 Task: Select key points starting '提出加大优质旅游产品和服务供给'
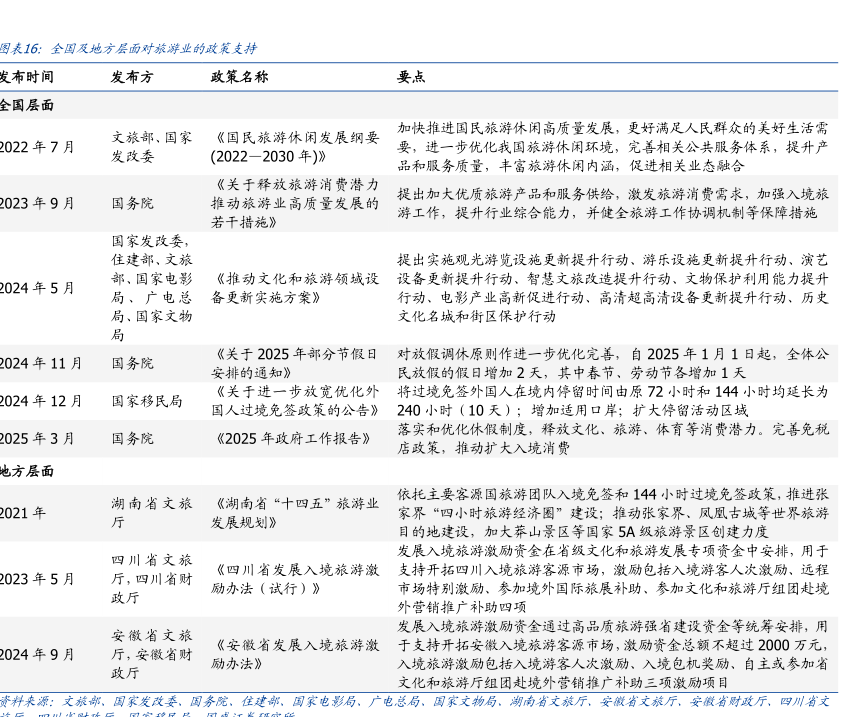[613, 204]
